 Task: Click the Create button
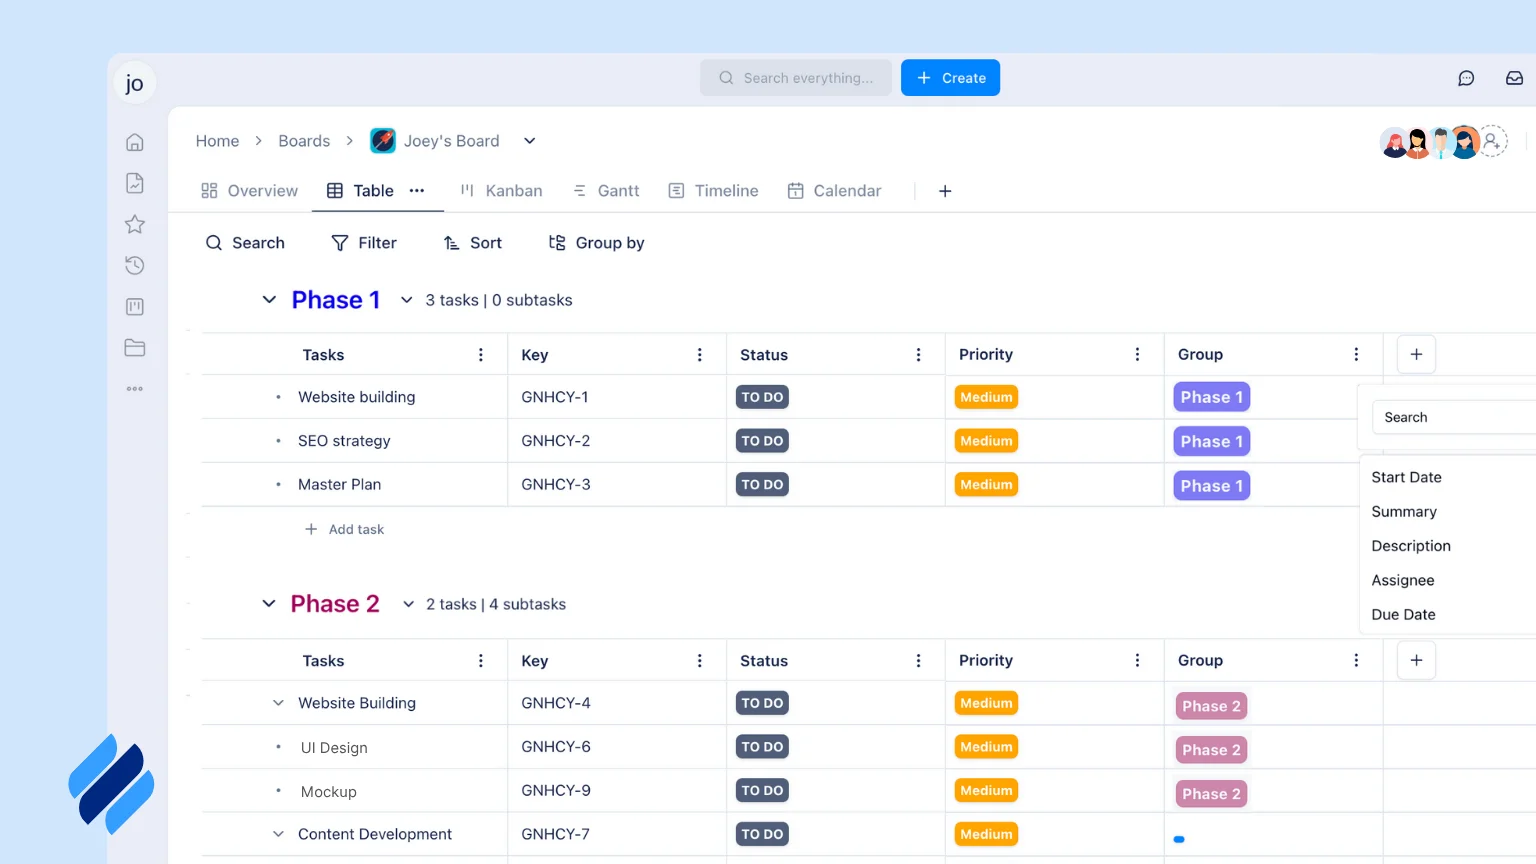[x=950, y=77]
